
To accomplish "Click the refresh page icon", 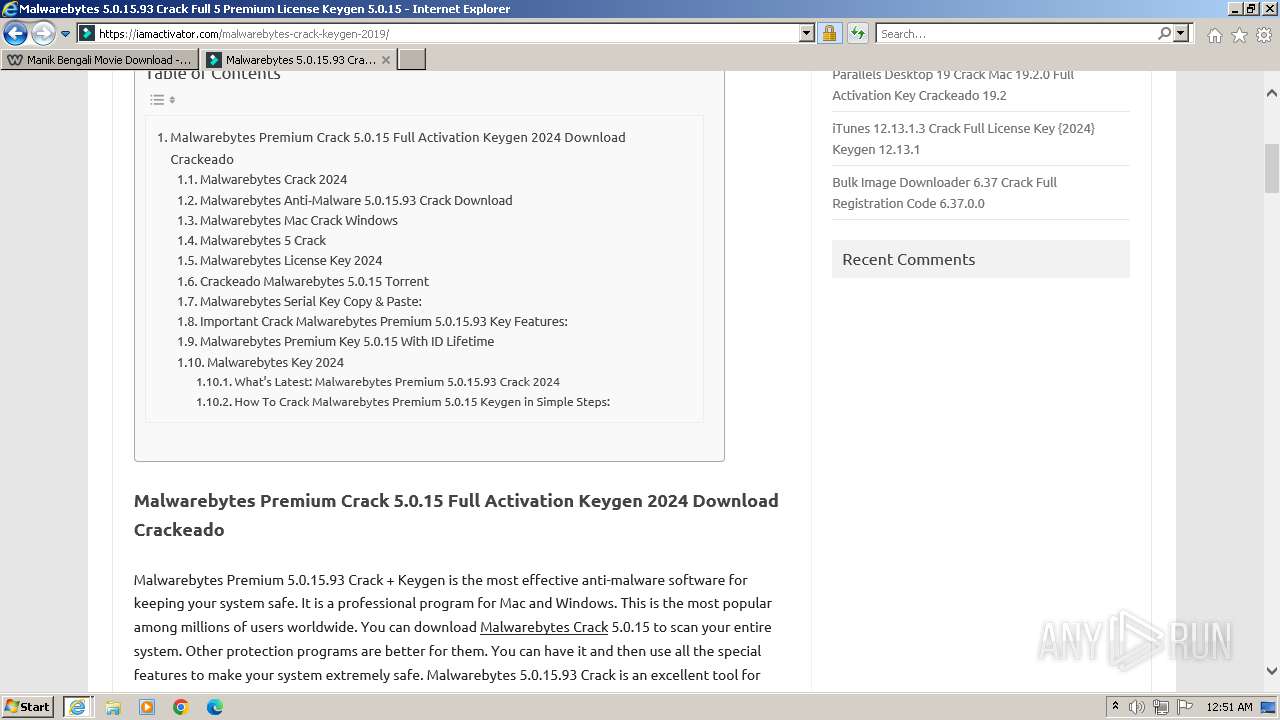I will point(857,33).
